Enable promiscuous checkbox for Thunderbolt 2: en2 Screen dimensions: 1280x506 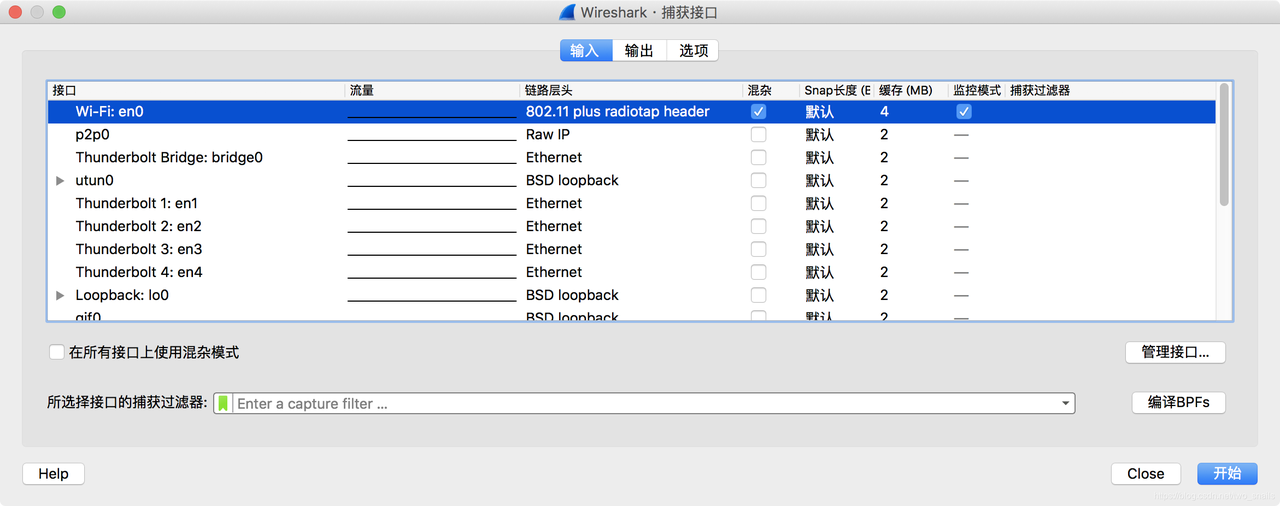pos(758,227)
